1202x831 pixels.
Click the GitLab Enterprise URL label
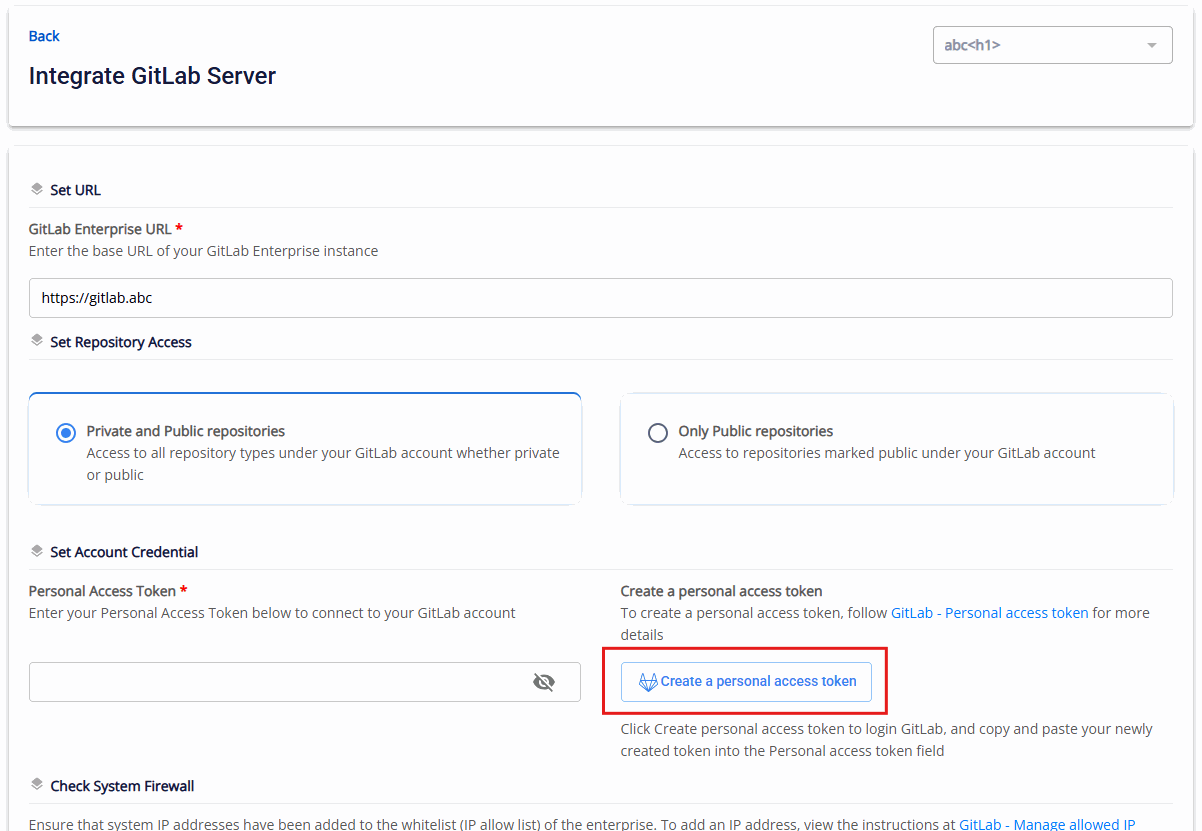(x=100, y=229)
